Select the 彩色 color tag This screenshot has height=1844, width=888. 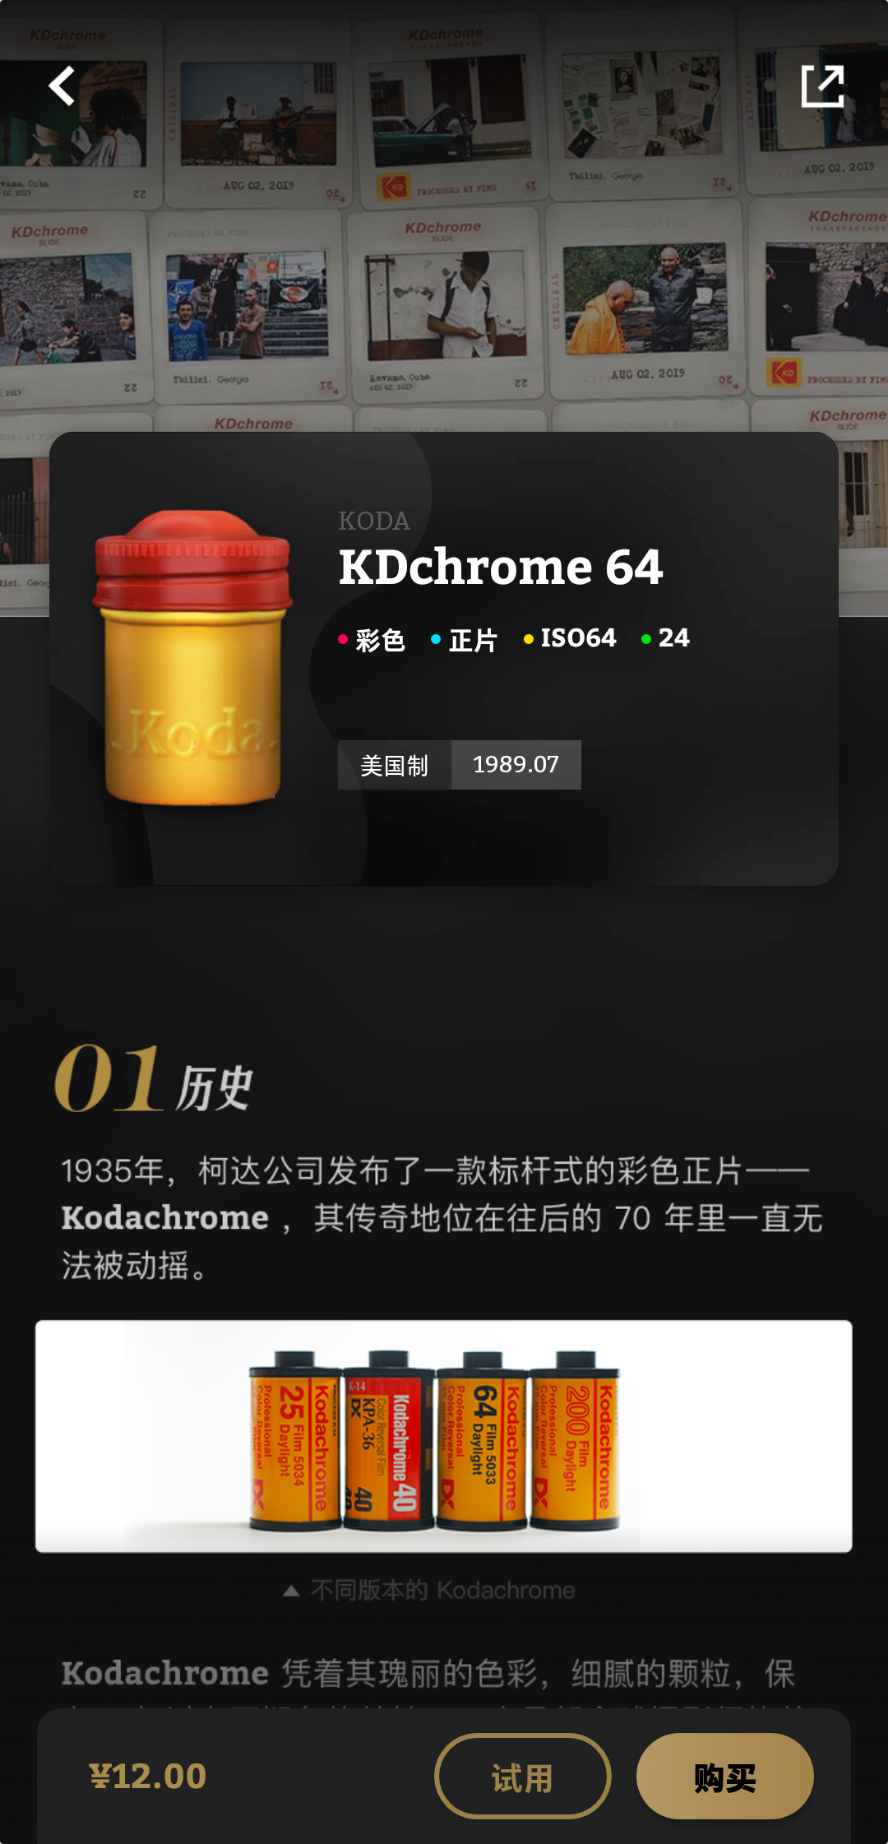click(x=372, y=639)
